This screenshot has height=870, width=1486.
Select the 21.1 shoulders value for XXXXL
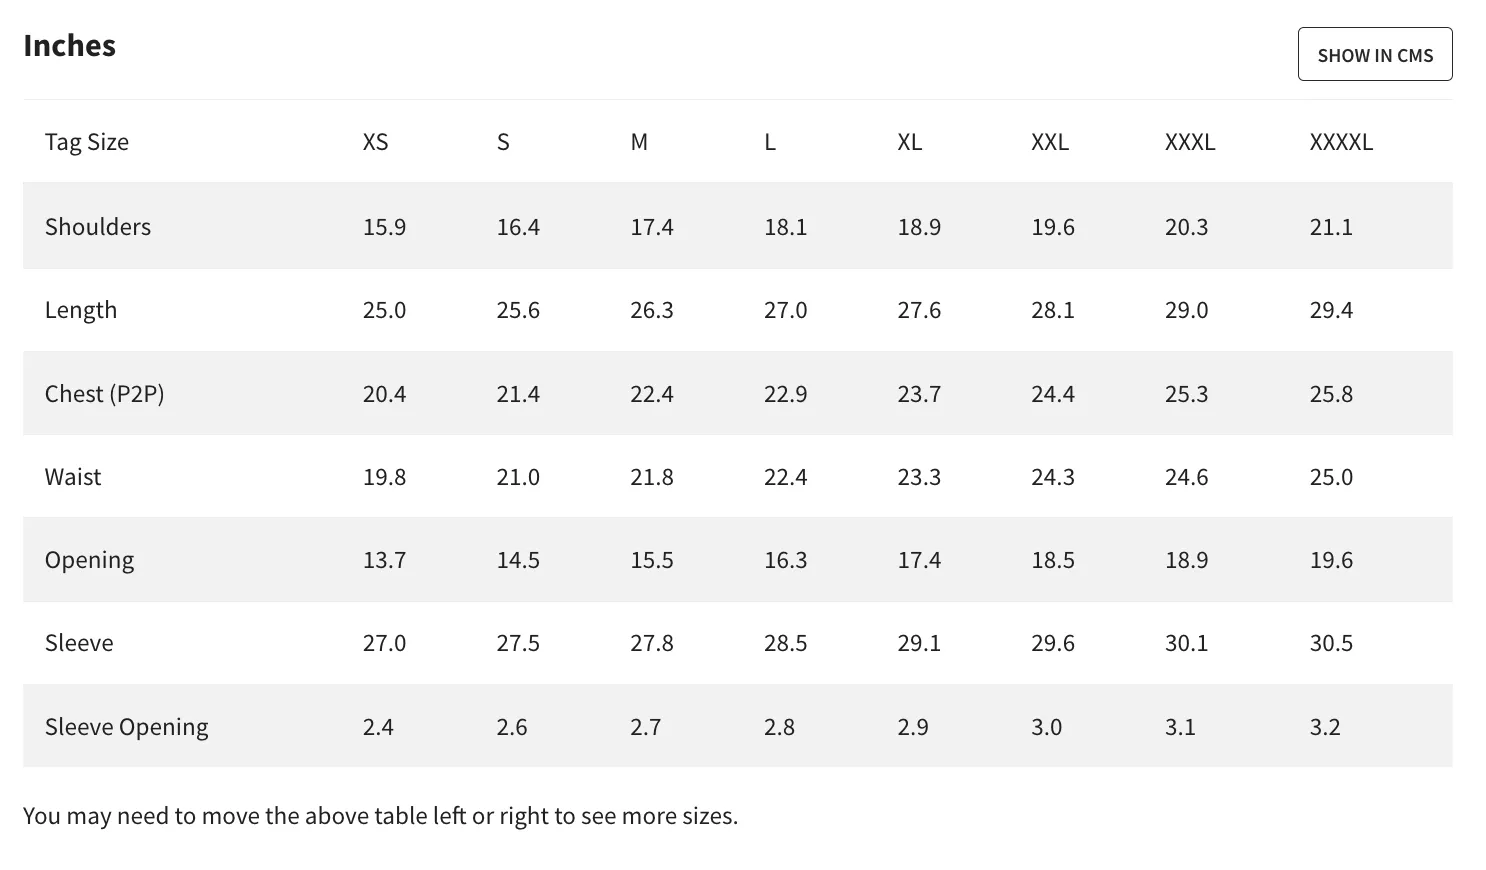click(1331, 227)
